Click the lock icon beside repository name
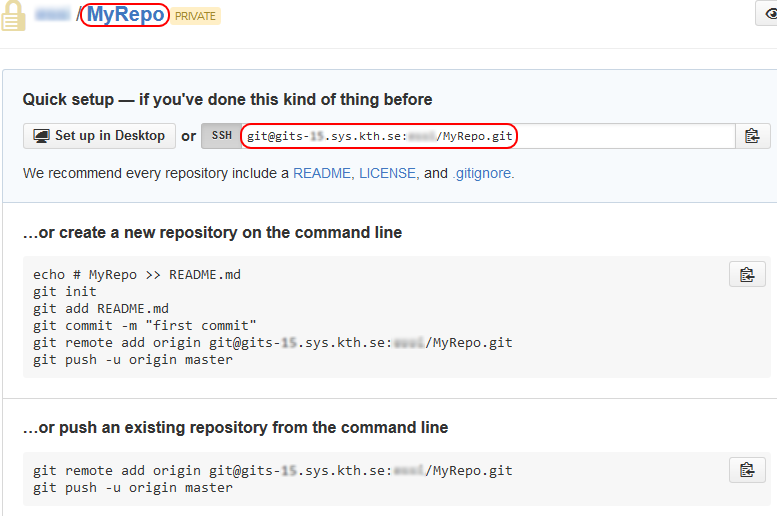Viewport: 777px width, 516px height. 12,17
